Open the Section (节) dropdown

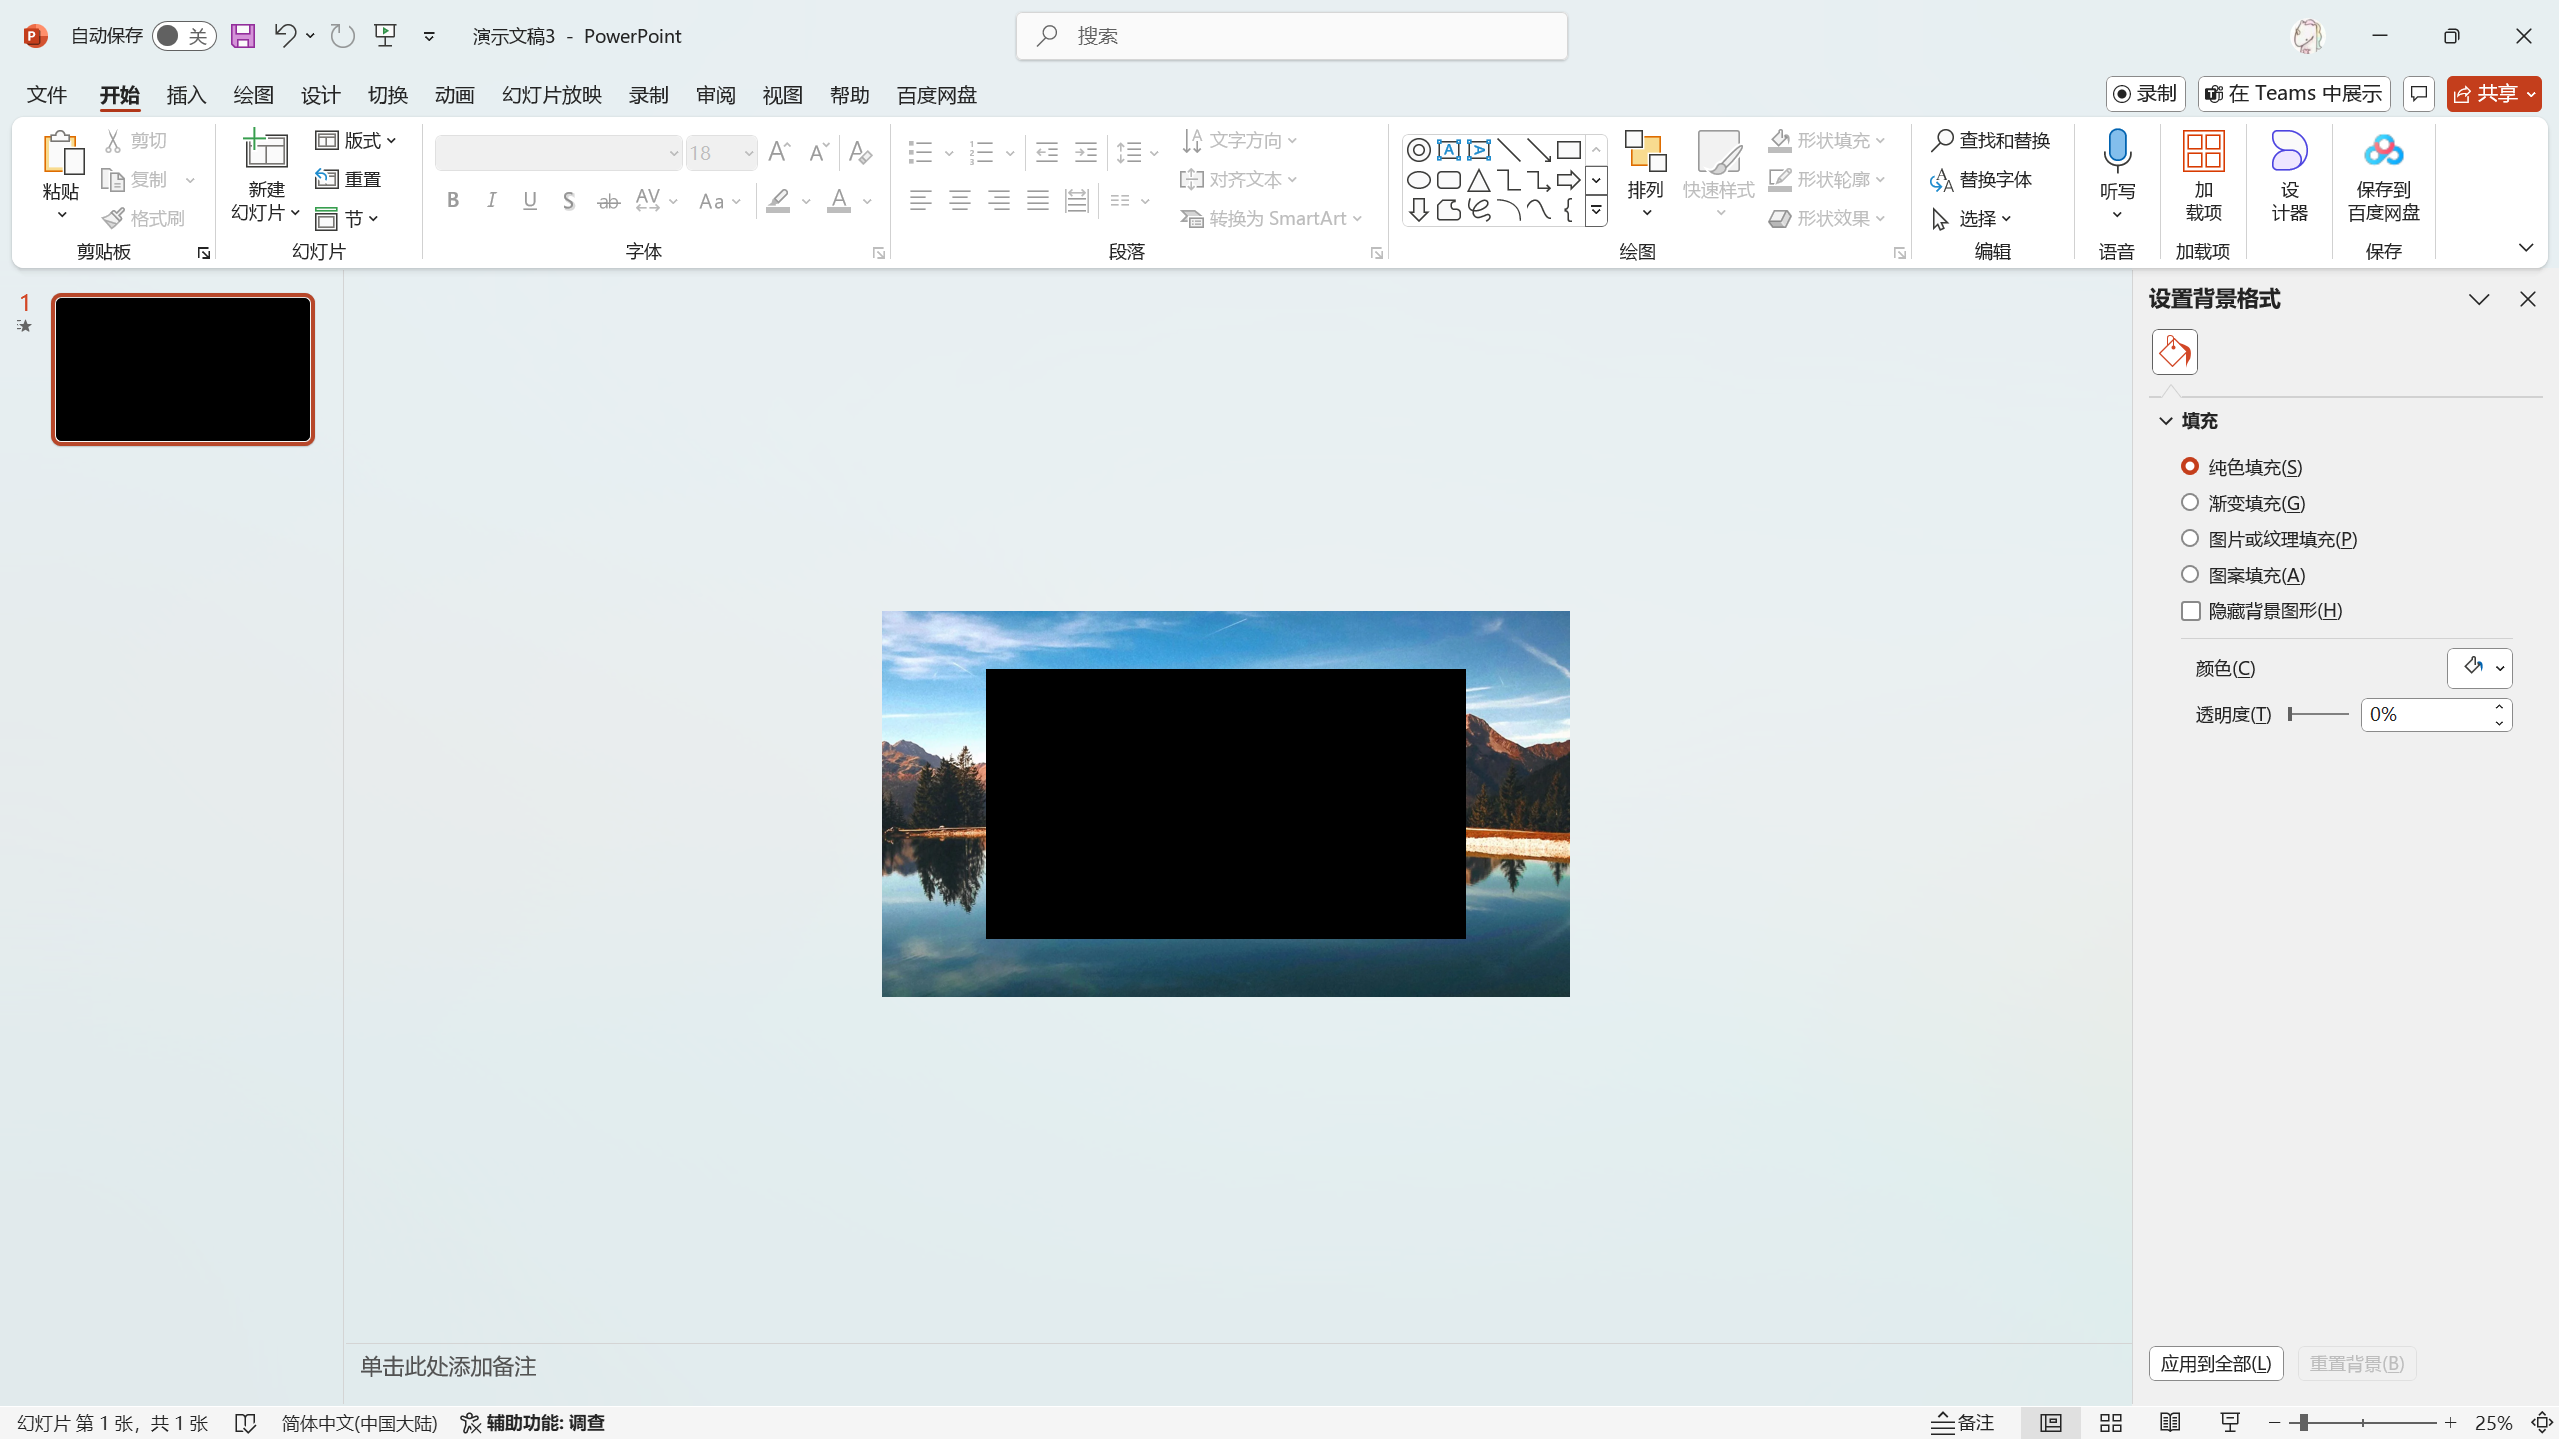(x=347, y=218)
